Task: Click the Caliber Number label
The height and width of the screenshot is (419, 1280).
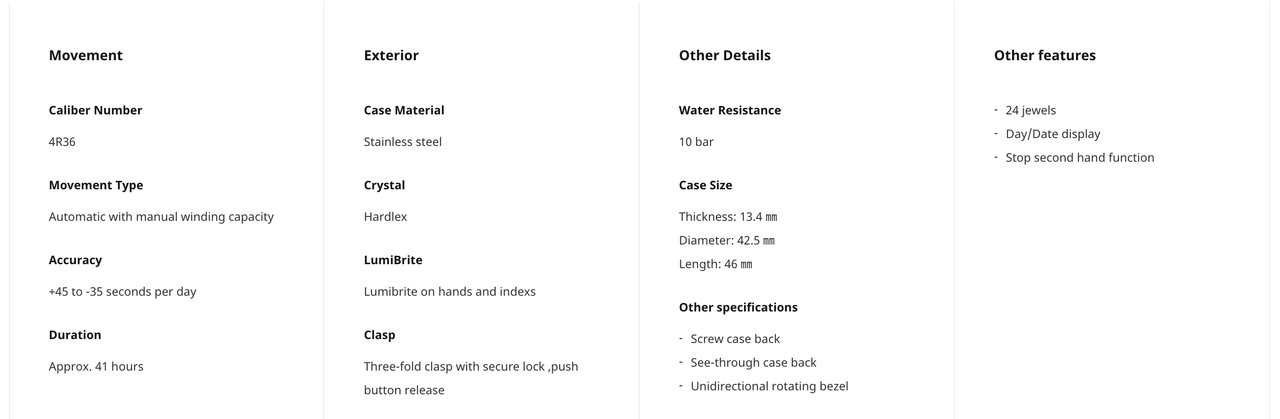Action: 96,110
